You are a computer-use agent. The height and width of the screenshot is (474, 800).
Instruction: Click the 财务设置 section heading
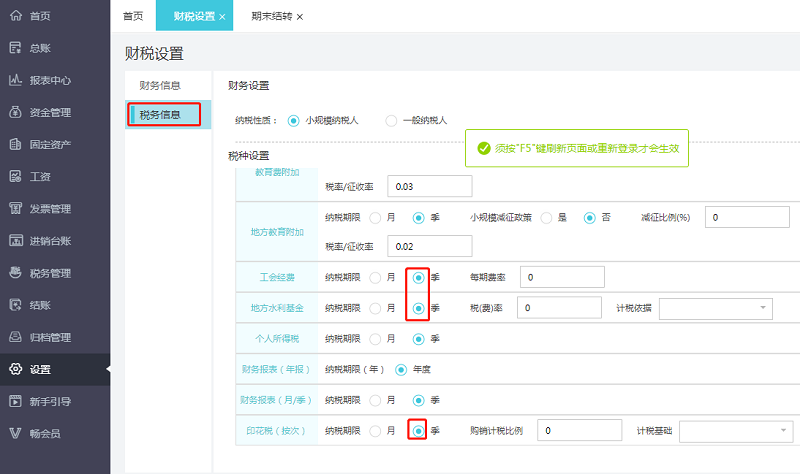pos(248,85)
